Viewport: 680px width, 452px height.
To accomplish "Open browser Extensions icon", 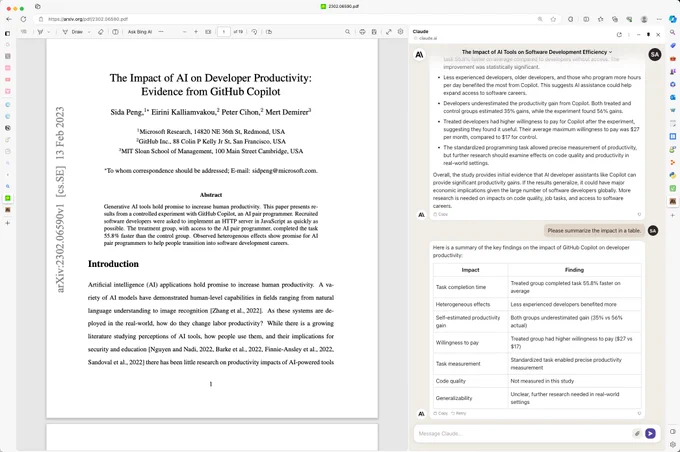I will 570,19.
